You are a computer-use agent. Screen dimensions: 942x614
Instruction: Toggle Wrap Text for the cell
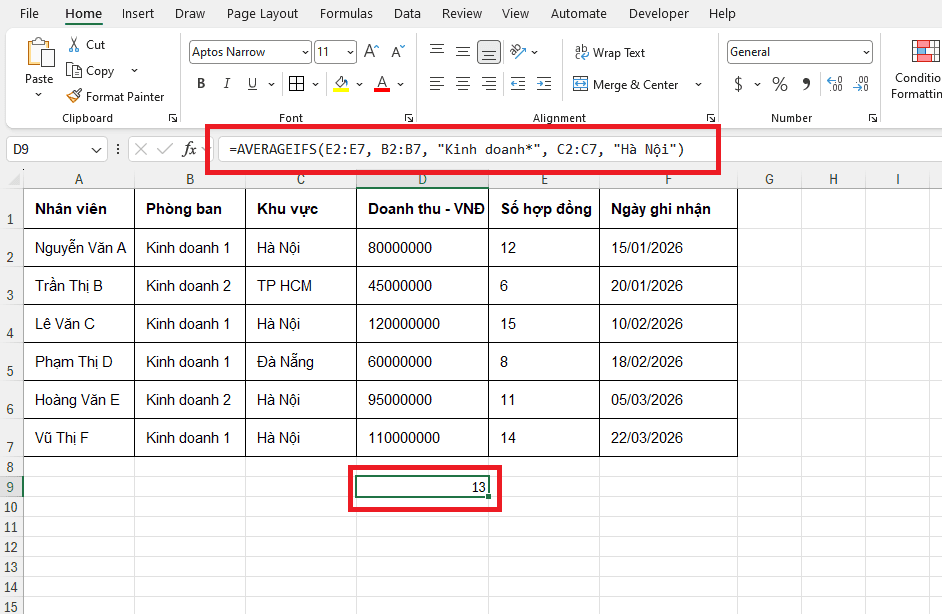coord(609,52)
